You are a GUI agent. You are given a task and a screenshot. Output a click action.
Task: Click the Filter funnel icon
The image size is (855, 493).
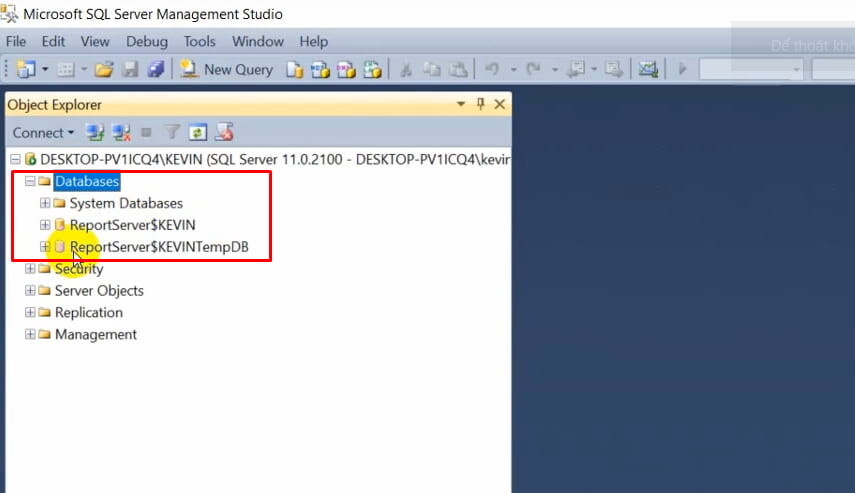point(172,133)
